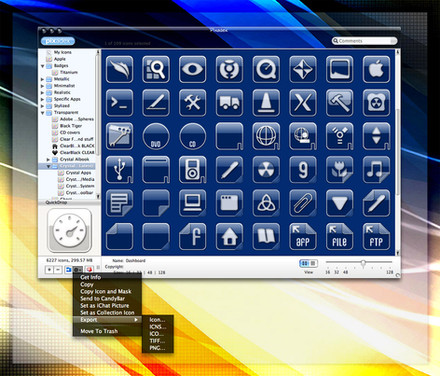Select the afp location icon
Viewport: 440px width, 376px height.
303,237
